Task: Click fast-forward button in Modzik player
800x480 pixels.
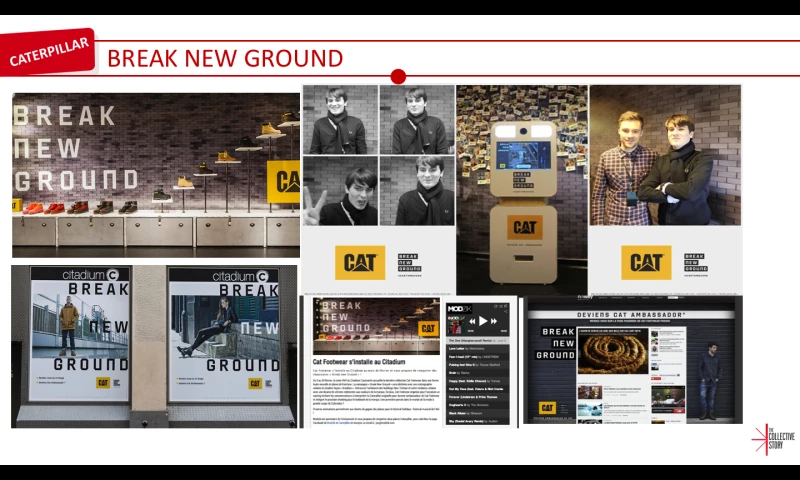Action: point(493,321)
